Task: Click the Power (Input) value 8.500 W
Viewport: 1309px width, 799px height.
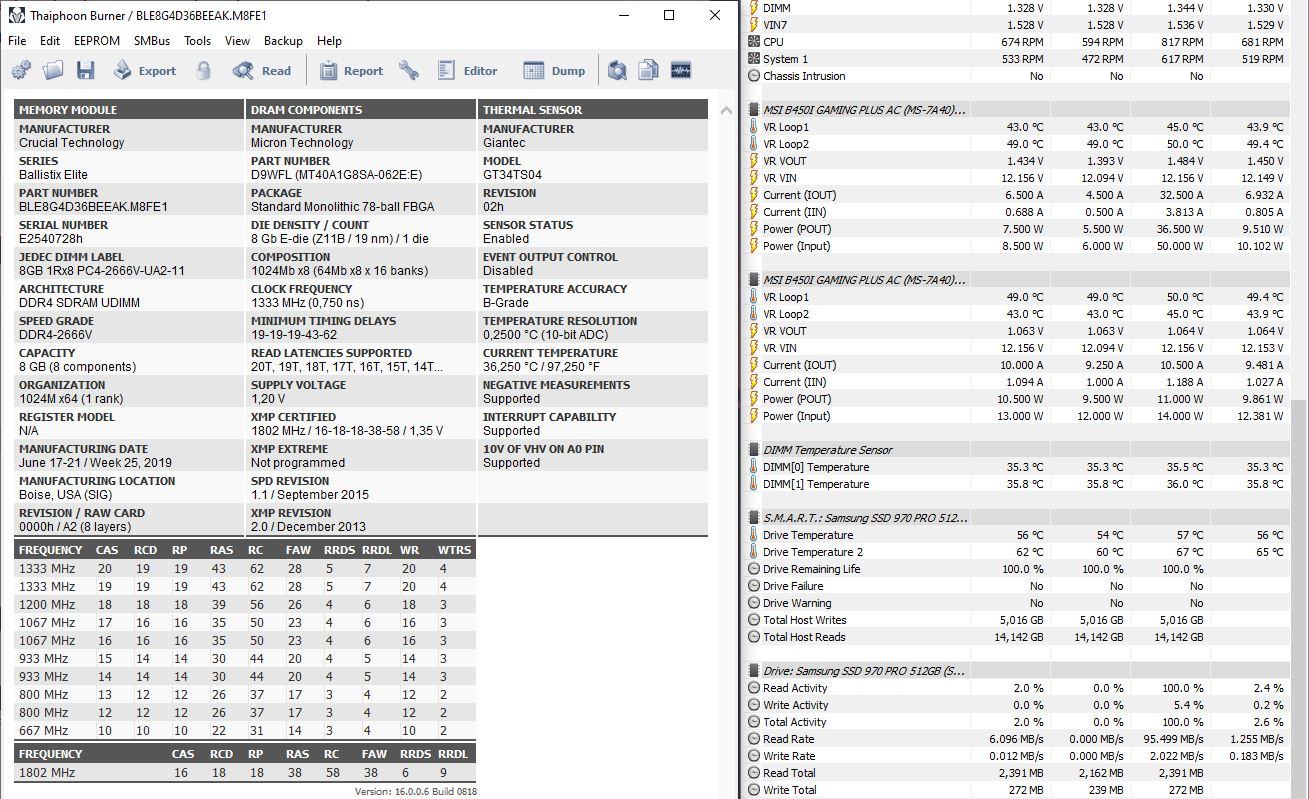Action: pos(1024,246)
